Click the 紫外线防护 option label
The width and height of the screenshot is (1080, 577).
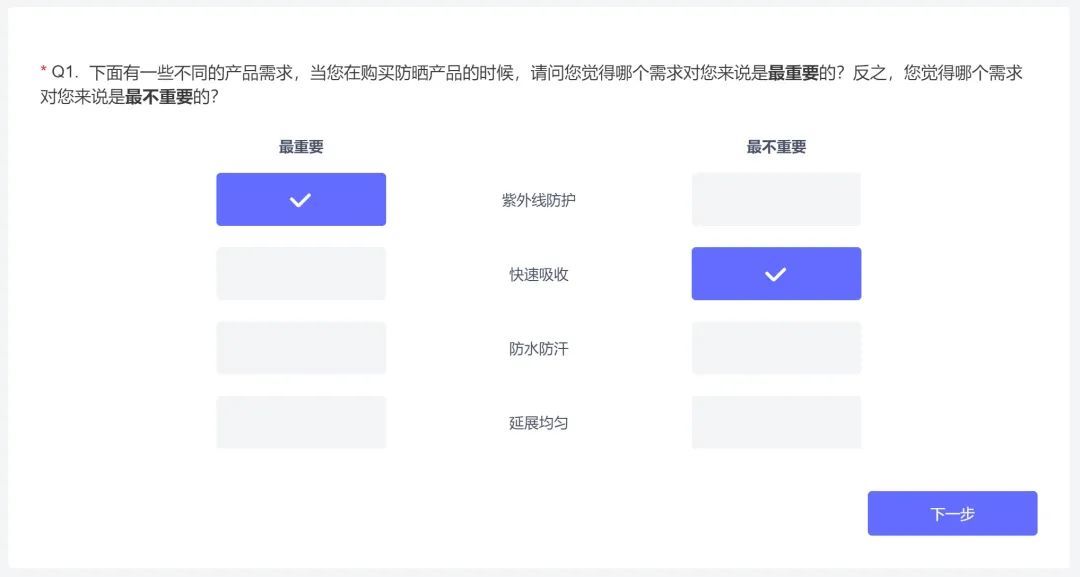coord(539,199)
